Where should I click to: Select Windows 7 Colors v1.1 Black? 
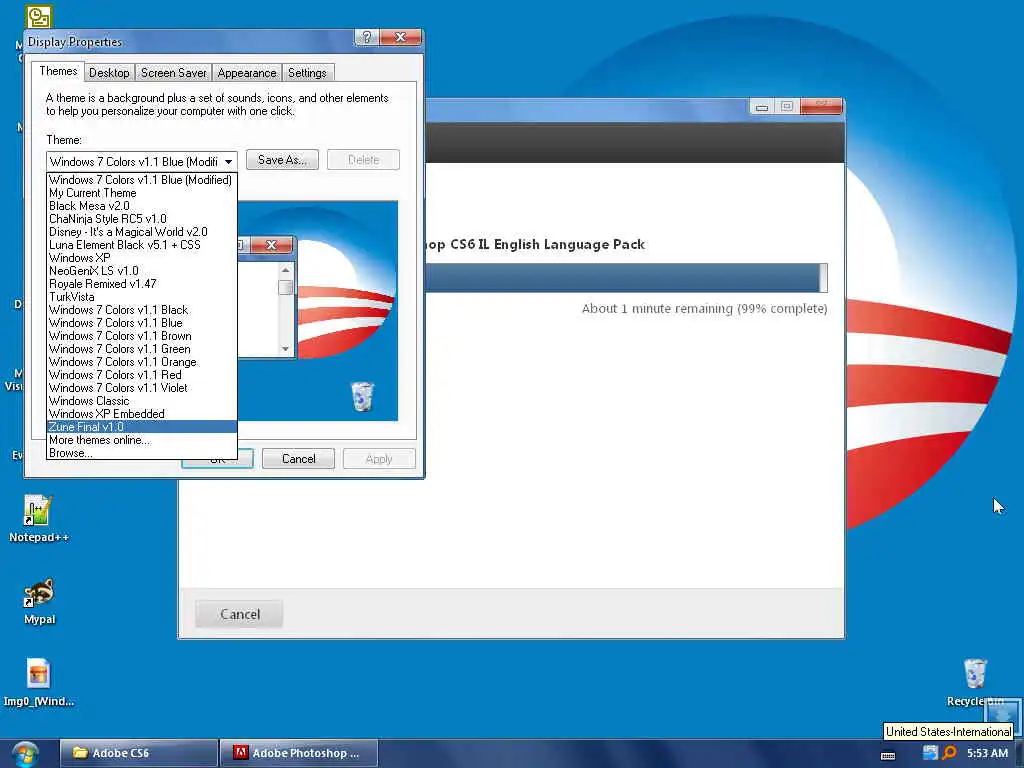pyautogui.click(x=141, y=310)
